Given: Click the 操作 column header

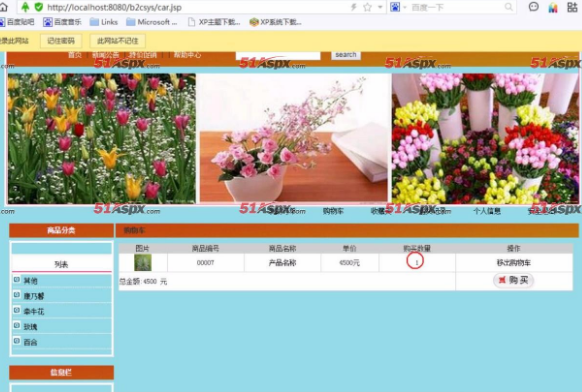Looking at the screenshot, I should tap(514, 248).
